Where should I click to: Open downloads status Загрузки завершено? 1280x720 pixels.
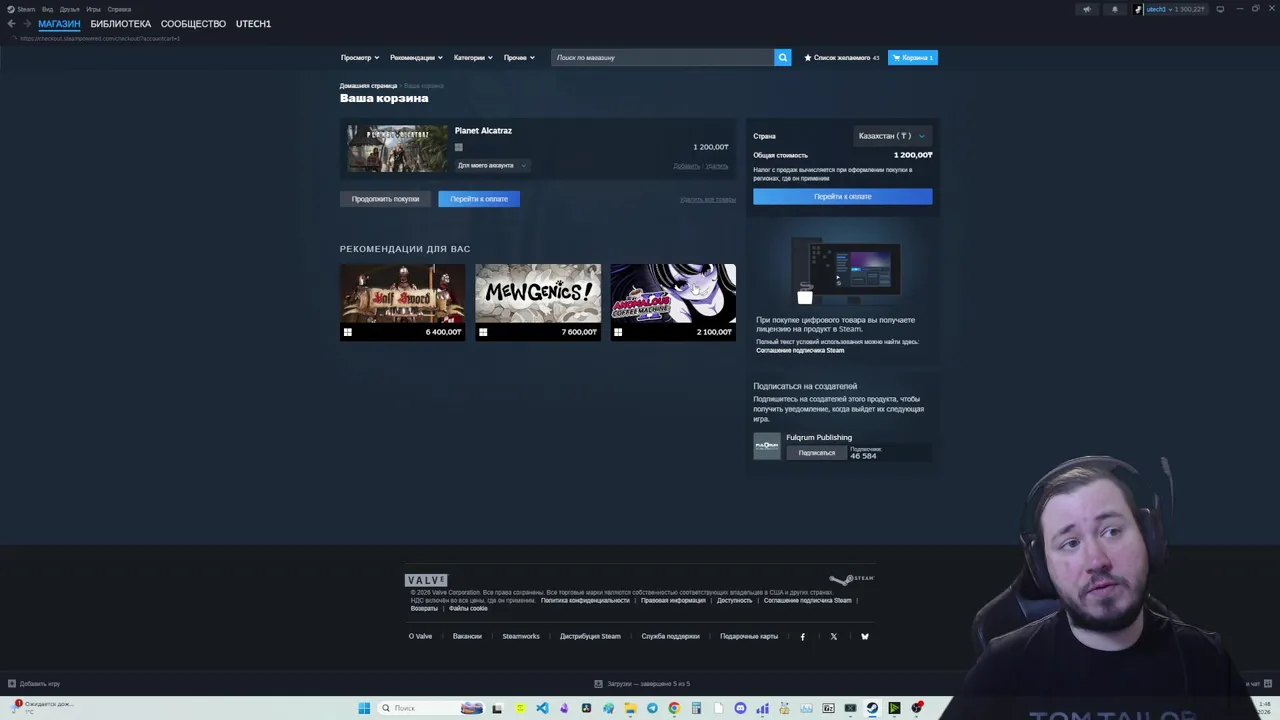click(642, 684)
